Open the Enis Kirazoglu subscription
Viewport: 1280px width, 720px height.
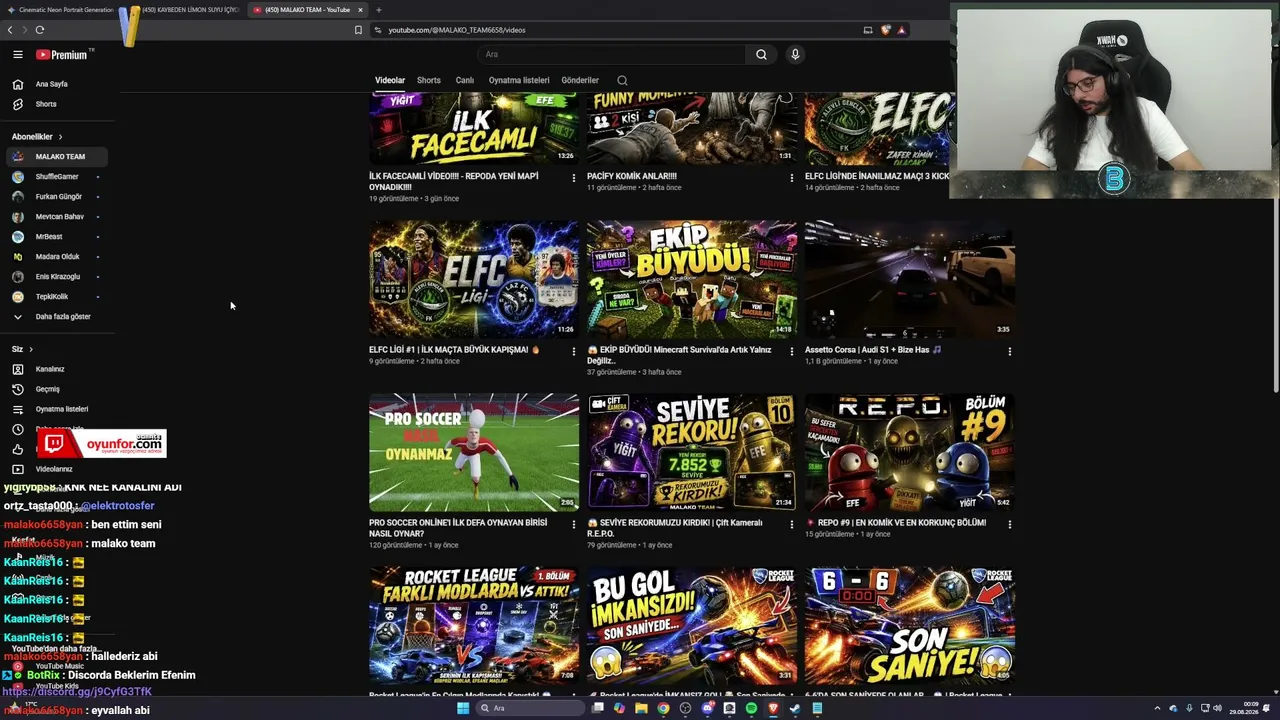[56, 277]
